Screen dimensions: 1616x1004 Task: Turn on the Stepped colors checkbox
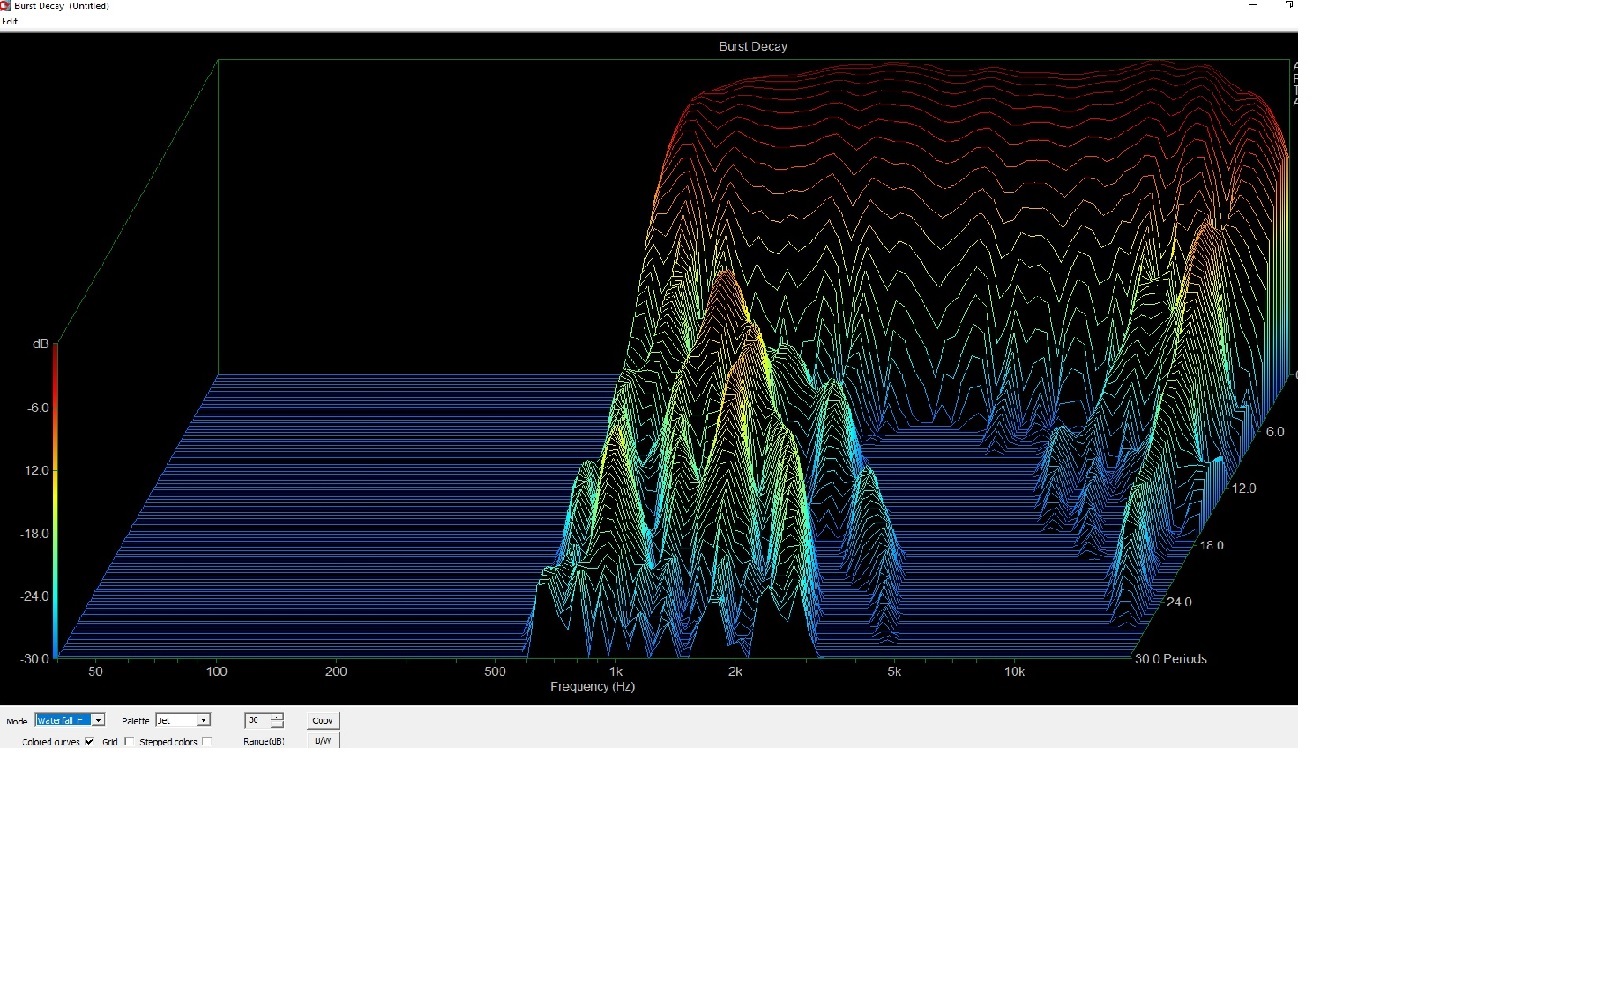pos(207,742)
